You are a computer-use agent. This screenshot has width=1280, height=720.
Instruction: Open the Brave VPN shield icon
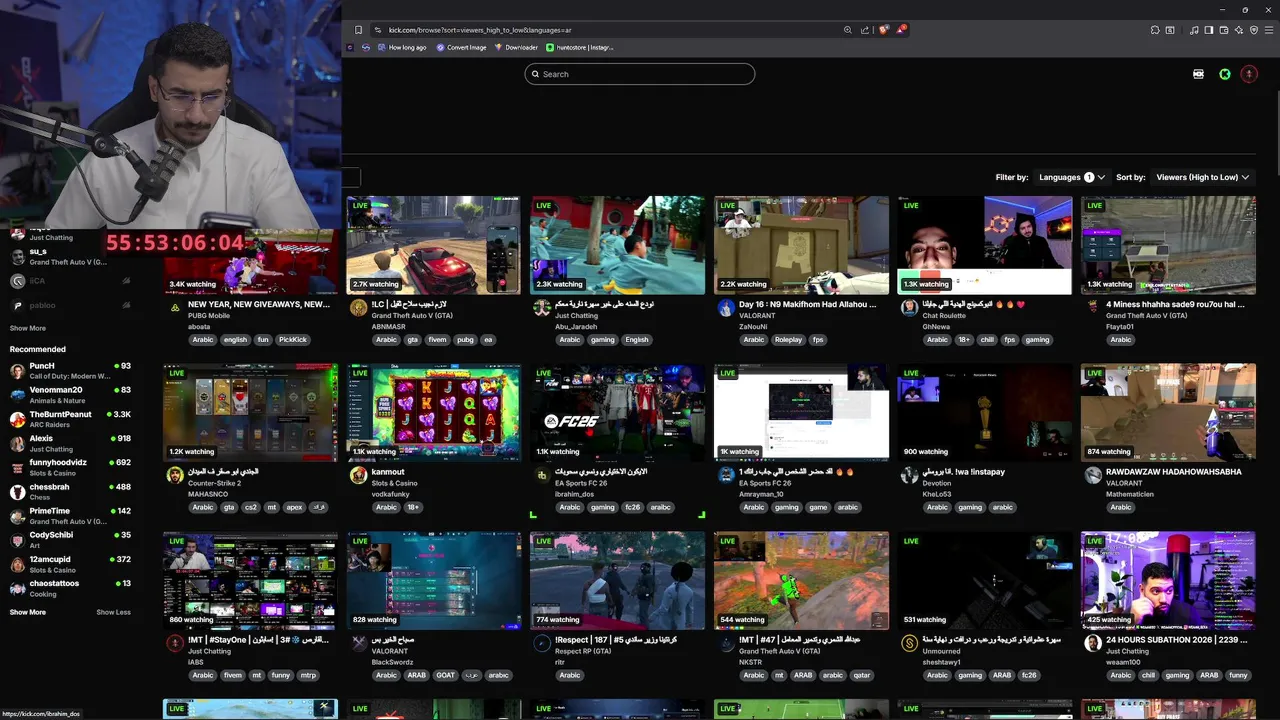coord(1254,30)
